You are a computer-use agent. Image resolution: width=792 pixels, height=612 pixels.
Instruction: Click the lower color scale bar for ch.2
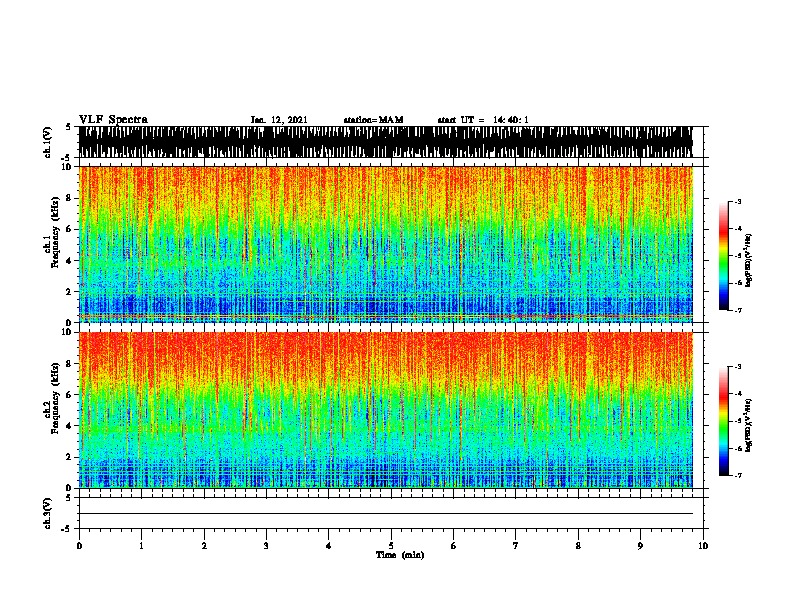click(724, 421)
